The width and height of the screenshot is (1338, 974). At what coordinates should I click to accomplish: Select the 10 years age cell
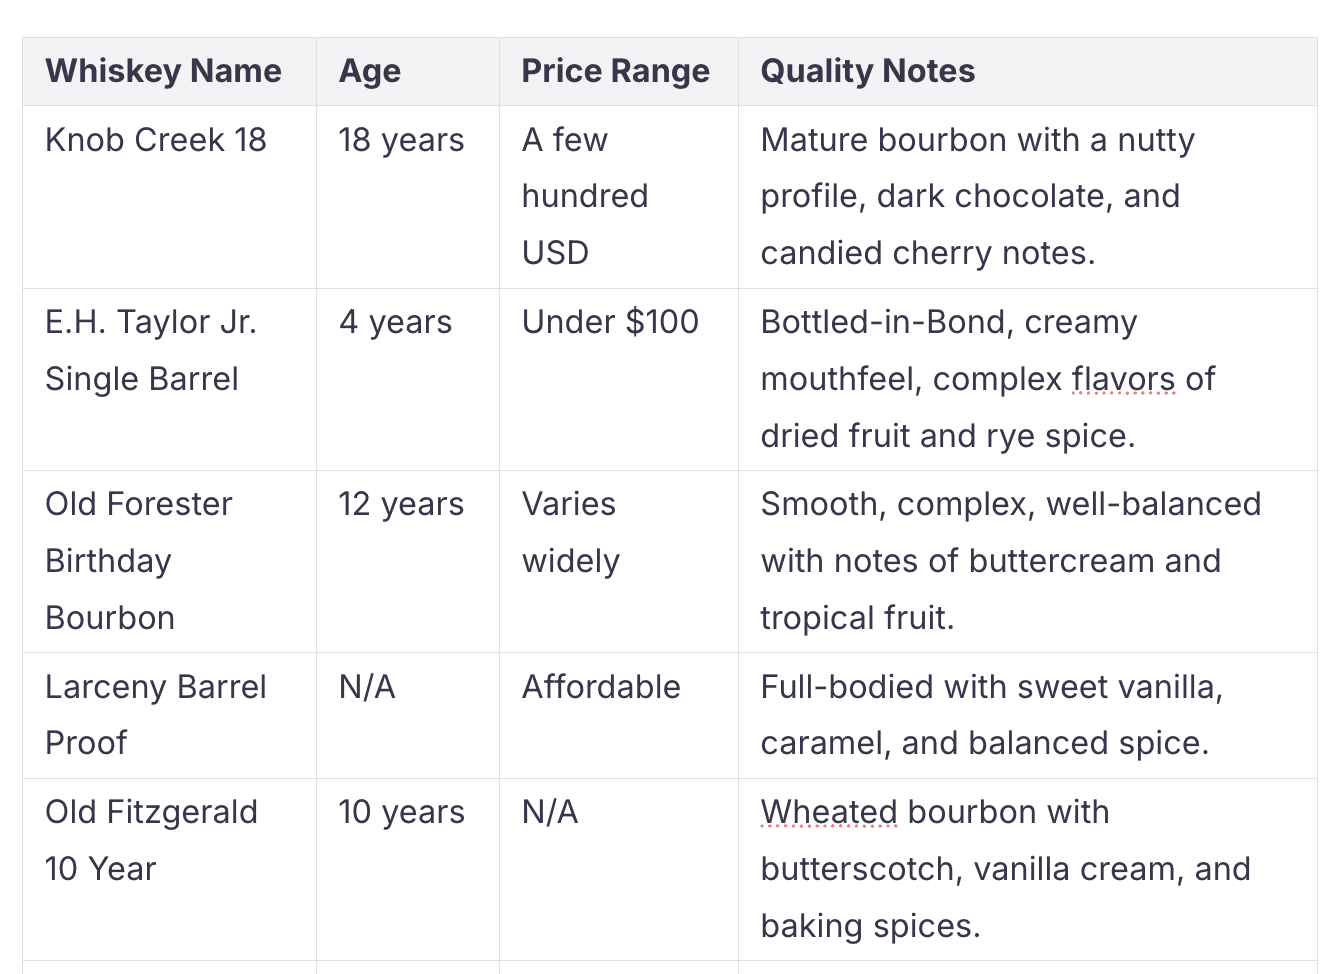(x=401, y=812)
